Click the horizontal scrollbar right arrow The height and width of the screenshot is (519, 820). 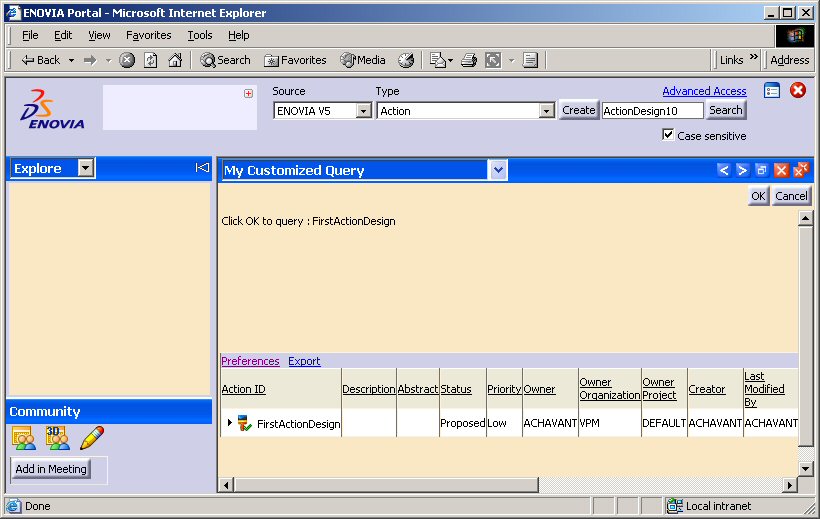[x=790, y=485]
